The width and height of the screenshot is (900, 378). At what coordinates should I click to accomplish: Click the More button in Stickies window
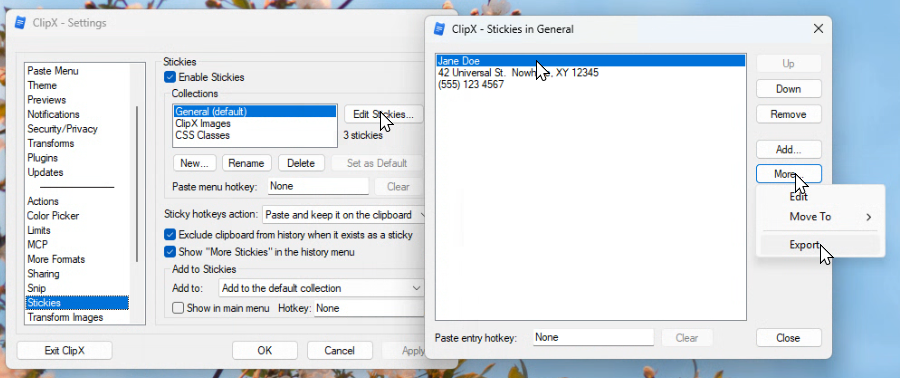pos(789,174)
